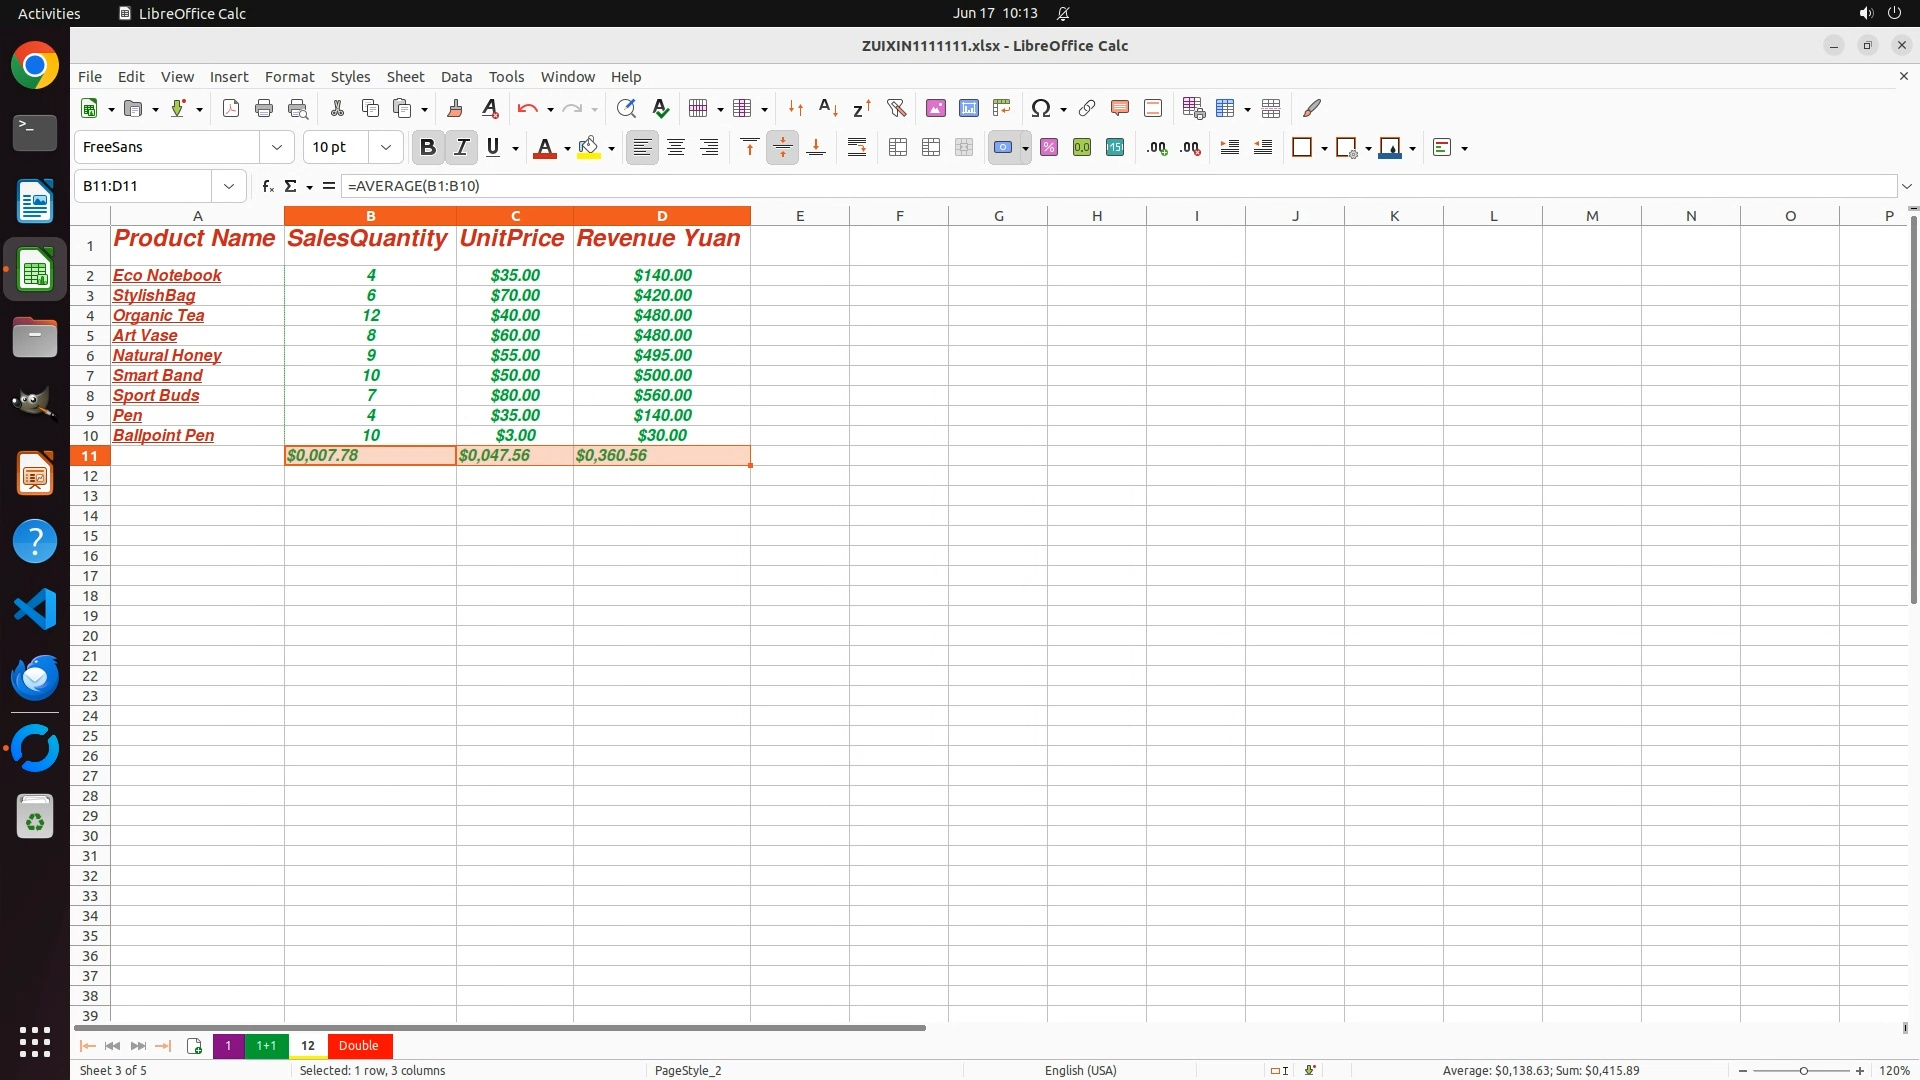1920x1080 pixels.
Task: Click the English (USA) language status
Action: point(1080,1070)
